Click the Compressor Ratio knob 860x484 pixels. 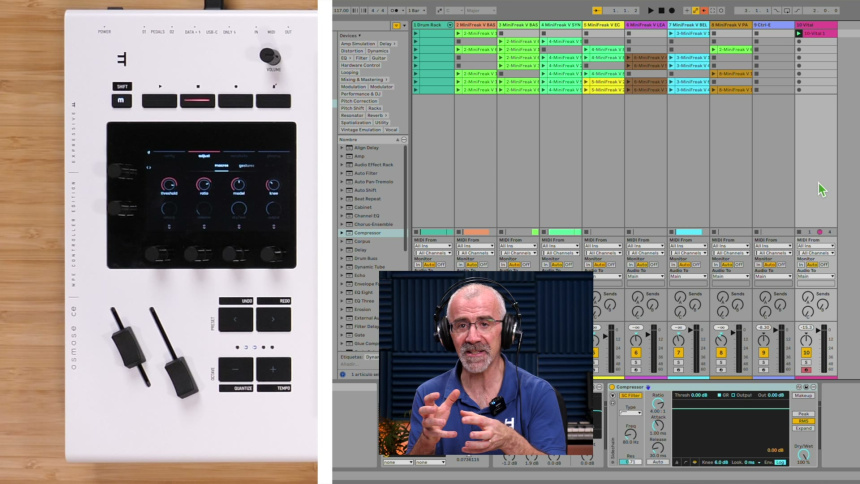pyautogui.click(x=658, y=403)
